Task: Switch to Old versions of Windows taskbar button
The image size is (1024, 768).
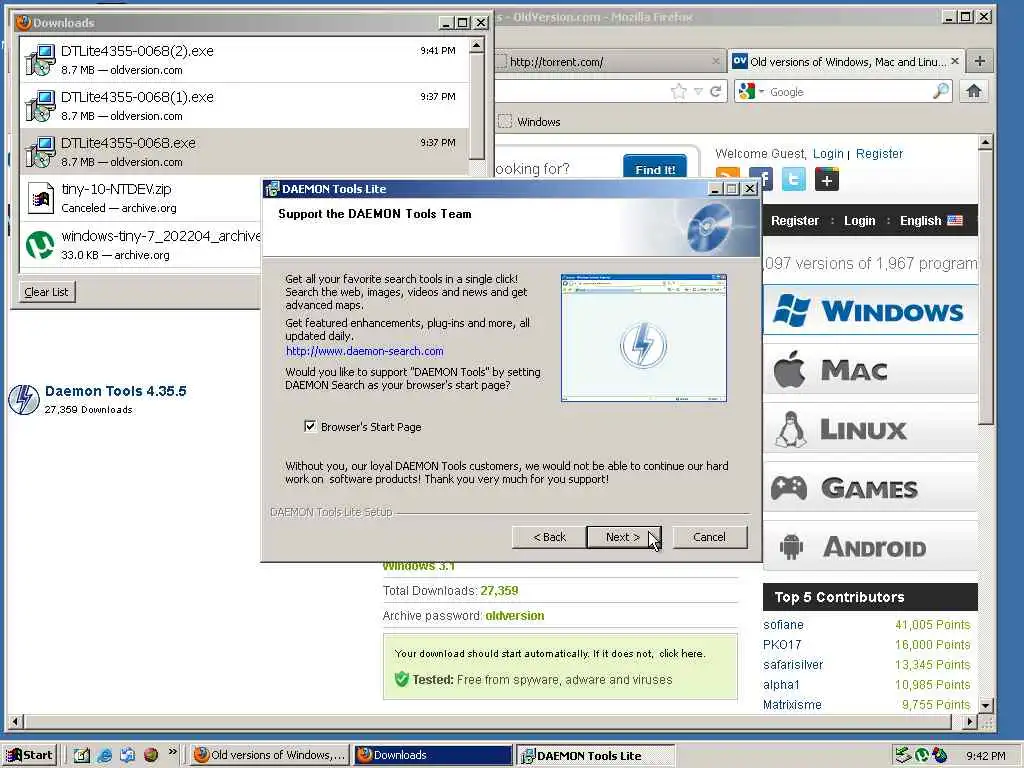Action: pos(270,755)
